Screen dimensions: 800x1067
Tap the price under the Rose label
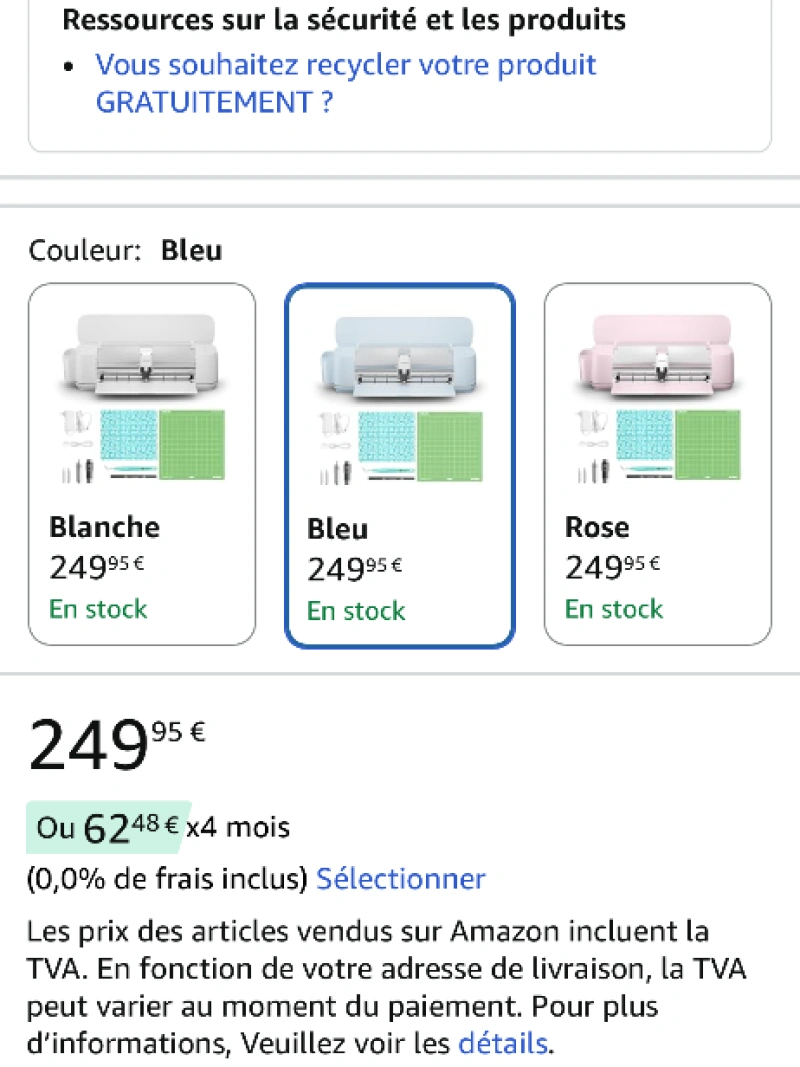point(613,568)
